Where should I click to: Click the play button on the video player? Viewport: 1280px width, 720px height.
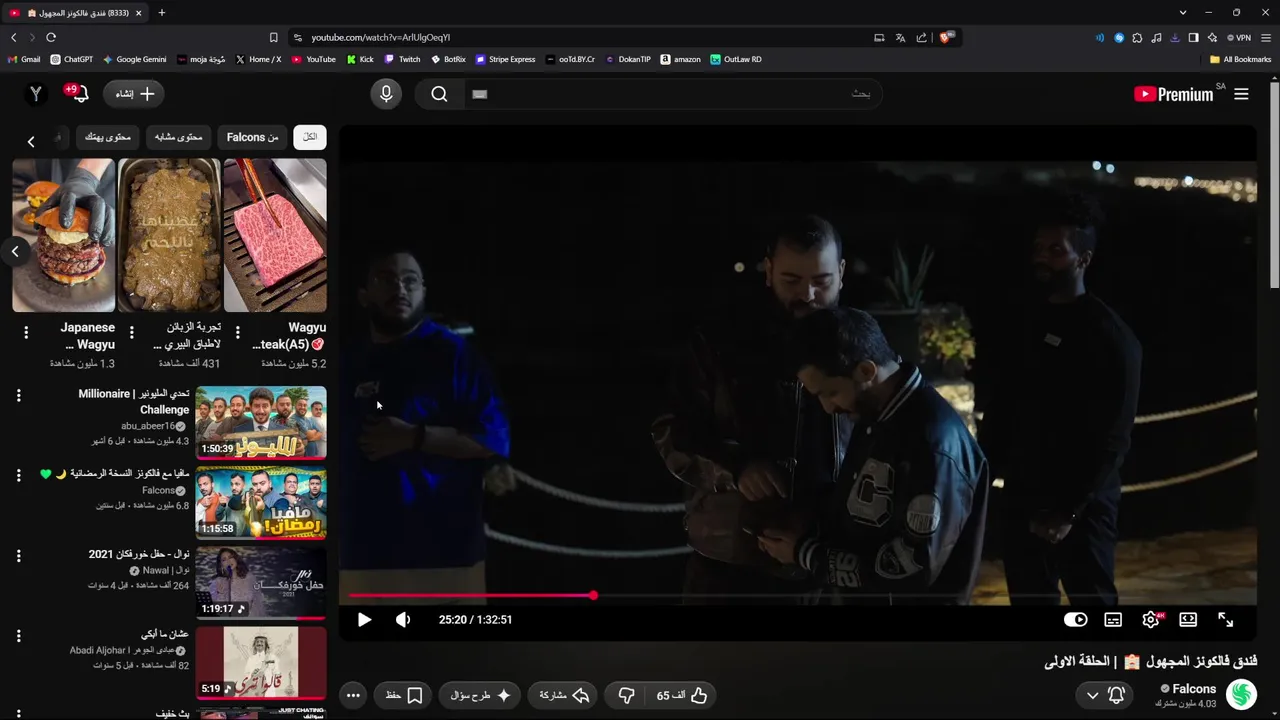pos(364,620)
